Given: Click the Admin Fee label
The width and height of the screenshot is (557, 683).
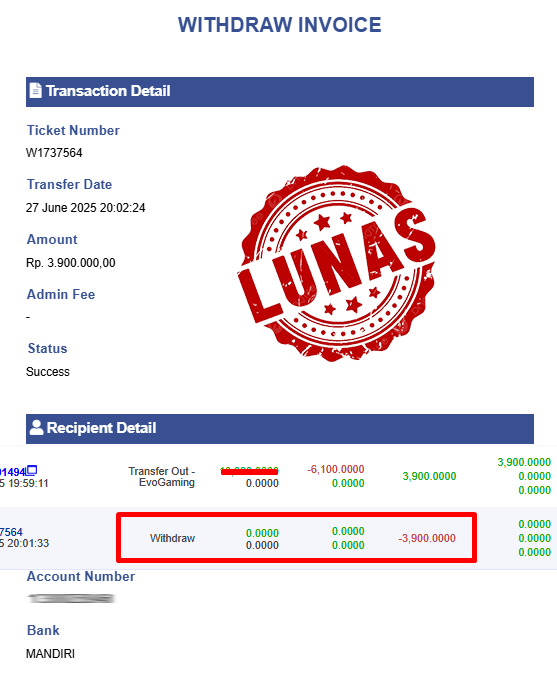Looking at the screenshot, I should click(61, 294).
